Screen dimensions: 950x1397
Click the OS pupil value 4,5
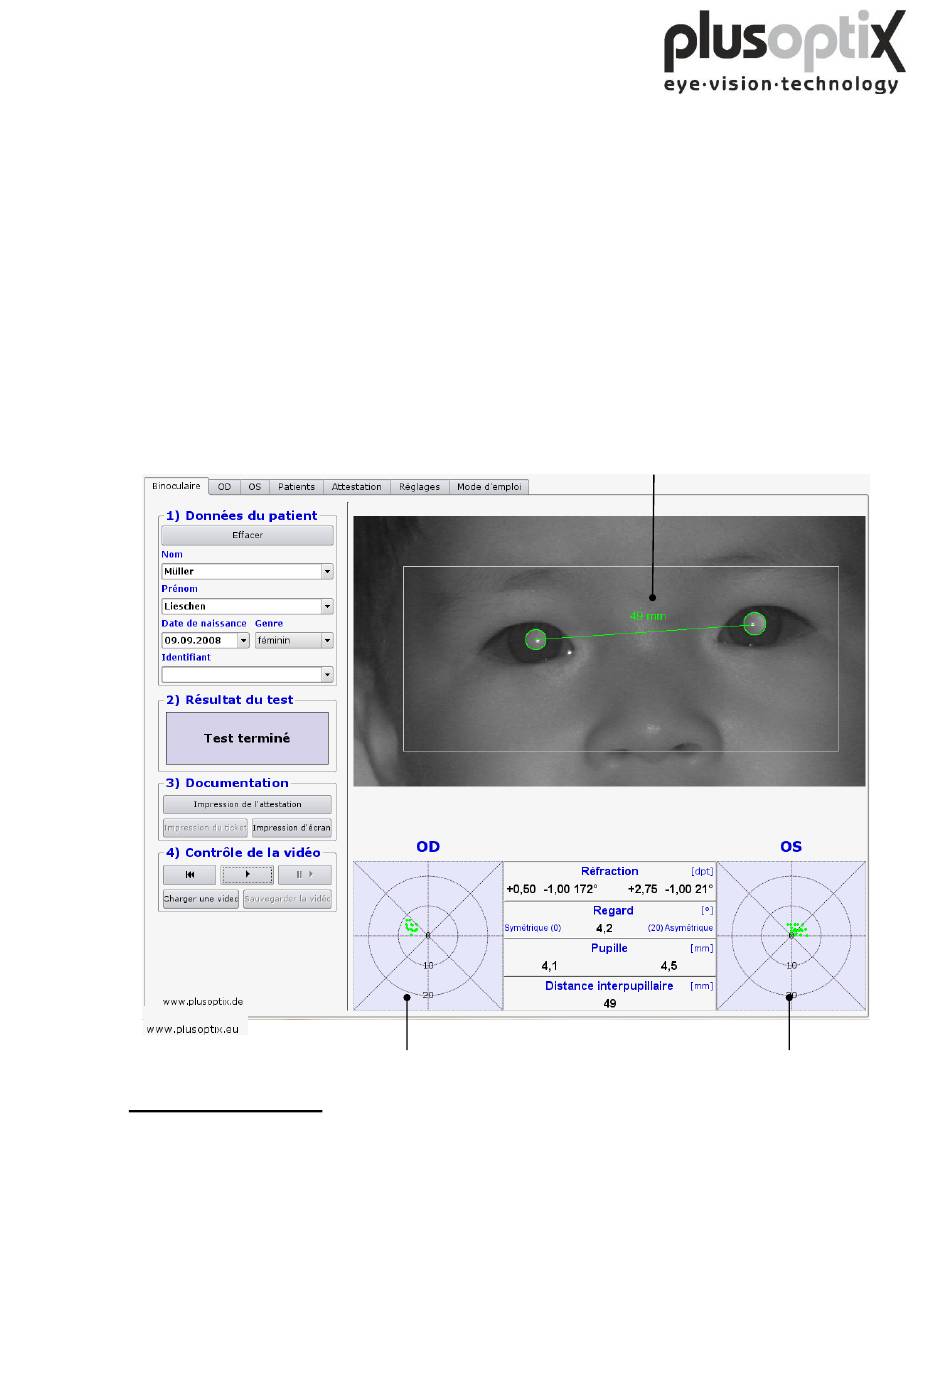[669, 966]
